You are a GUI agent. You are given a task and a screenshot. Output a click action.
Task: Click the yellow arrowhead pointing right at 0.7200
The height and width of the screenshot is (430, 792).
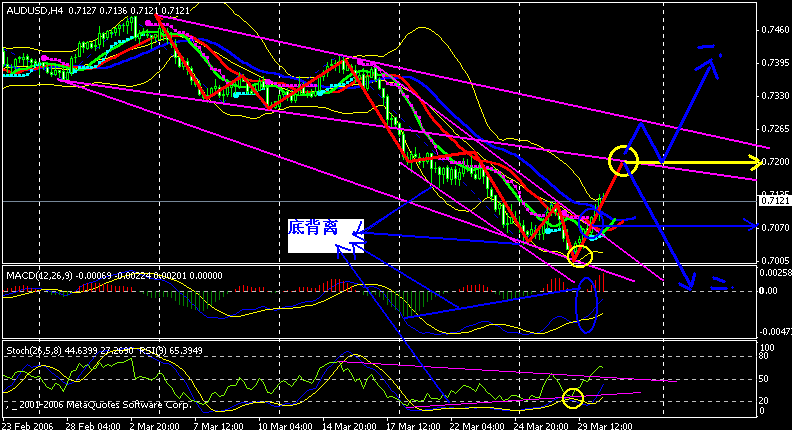point(756,163)
